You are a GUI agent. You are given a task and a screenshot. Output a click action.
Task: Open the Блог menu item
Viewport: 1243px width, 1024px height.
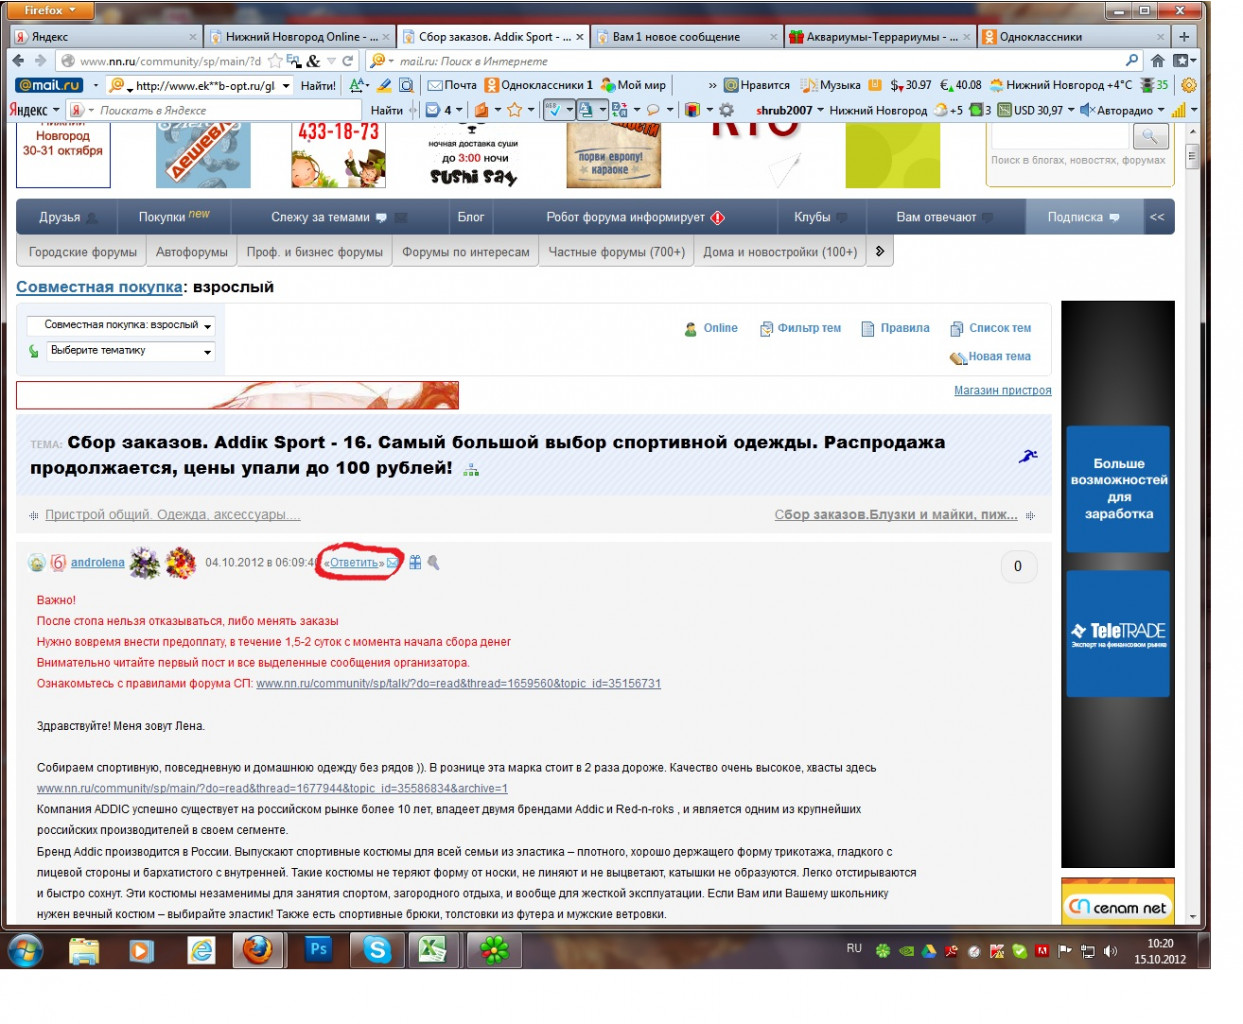pyautogui.click(x=471, y=217)
